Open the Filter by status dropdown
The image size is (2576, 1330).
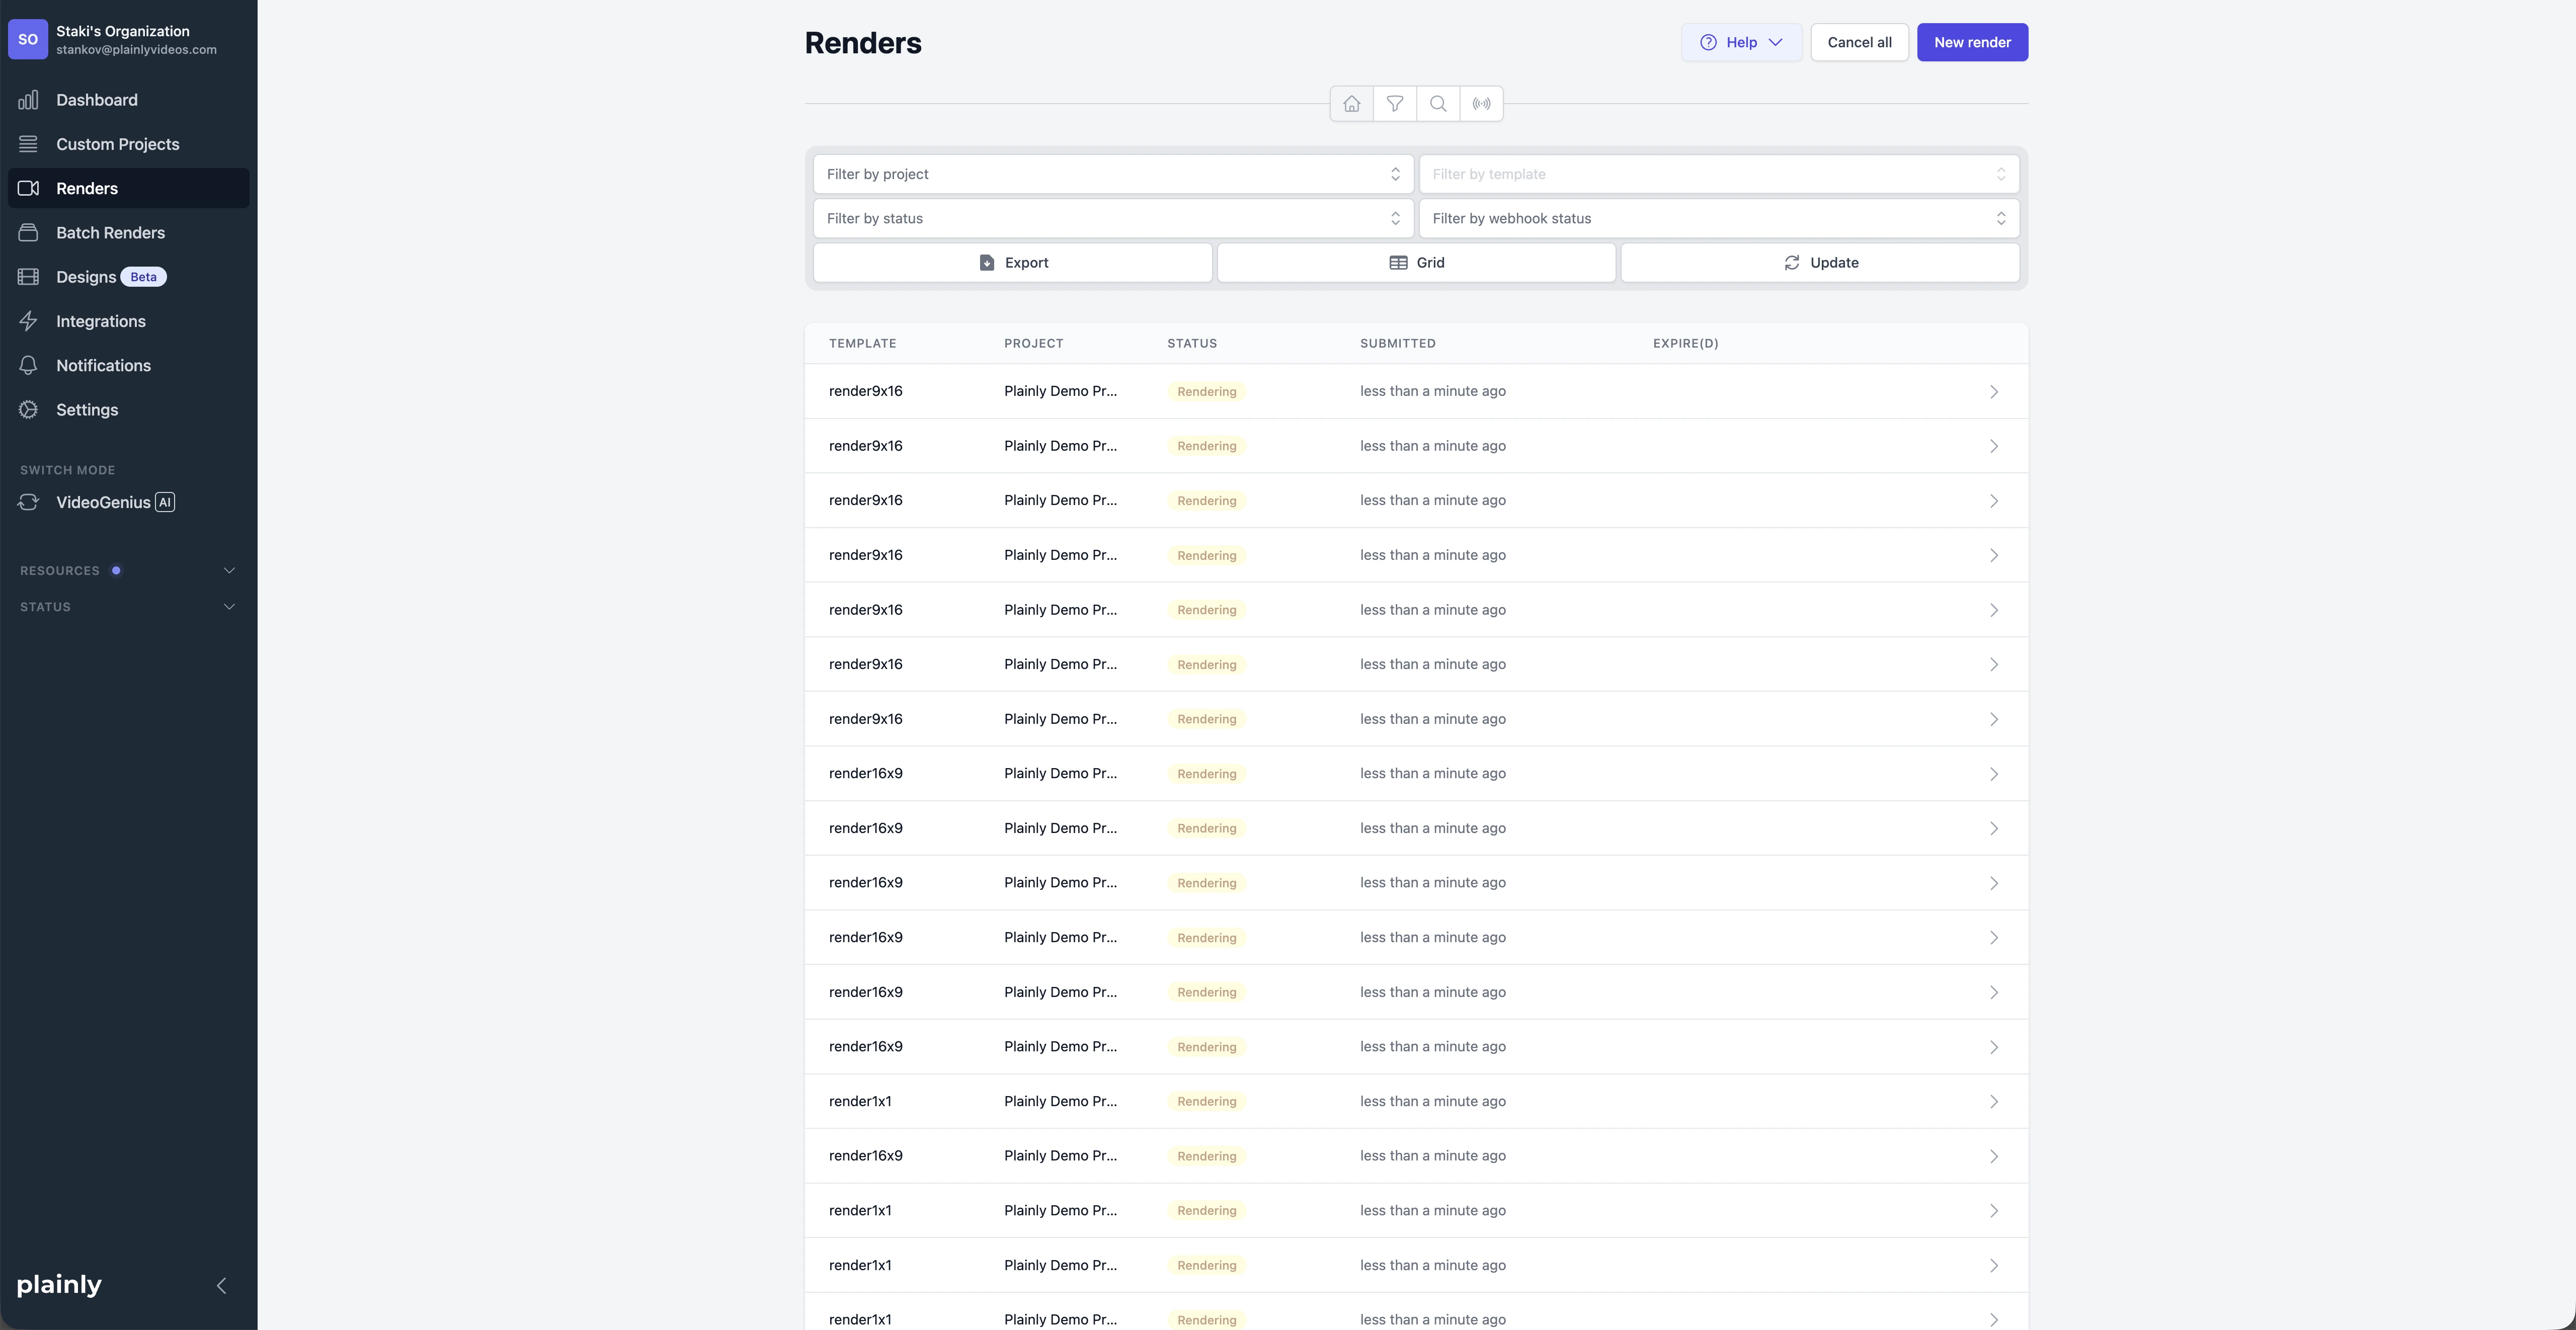point(1113,218)
